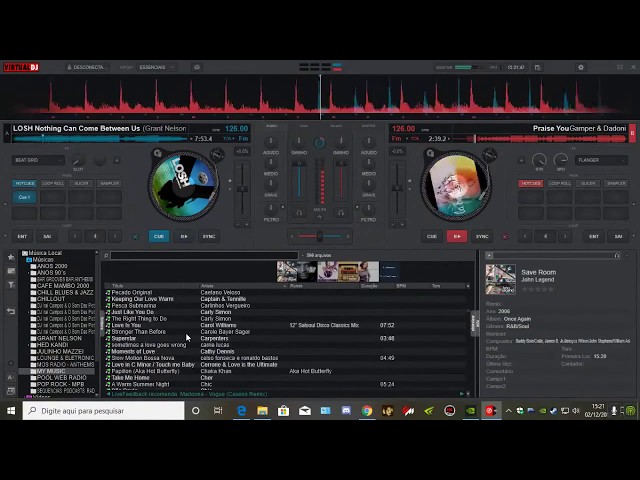Open left deck BEAT GRID effect dropdown
This screenshot has height=480, width=640.
(38, 160)
